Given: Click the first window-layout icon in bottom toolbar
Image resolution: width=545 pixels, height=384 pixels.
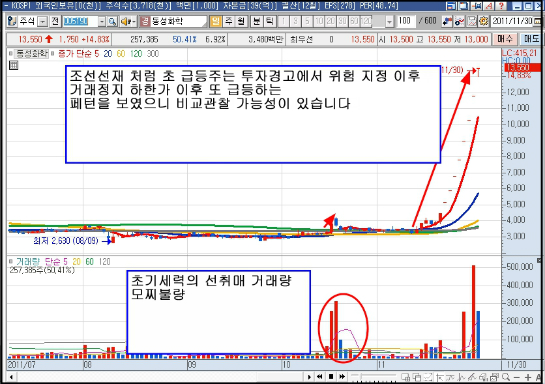Looking at the screenshot, I should [405, 377].
